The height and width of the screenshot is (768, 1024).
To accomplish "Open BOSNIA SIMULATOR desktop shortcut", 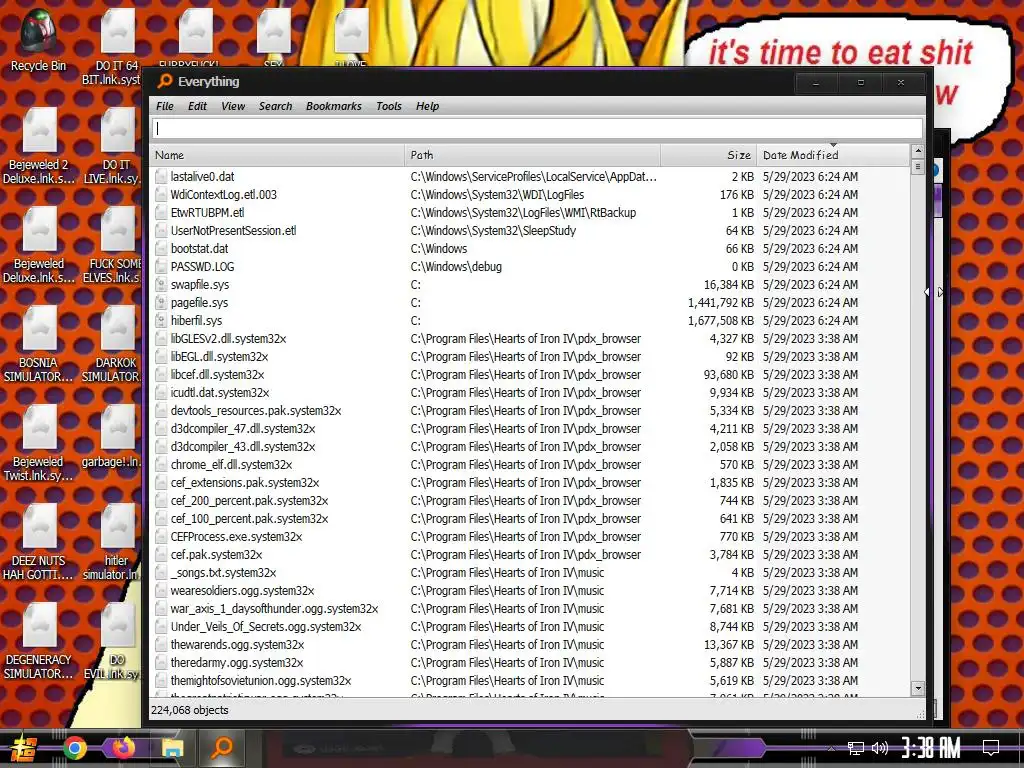I will (x=39, y=344).
